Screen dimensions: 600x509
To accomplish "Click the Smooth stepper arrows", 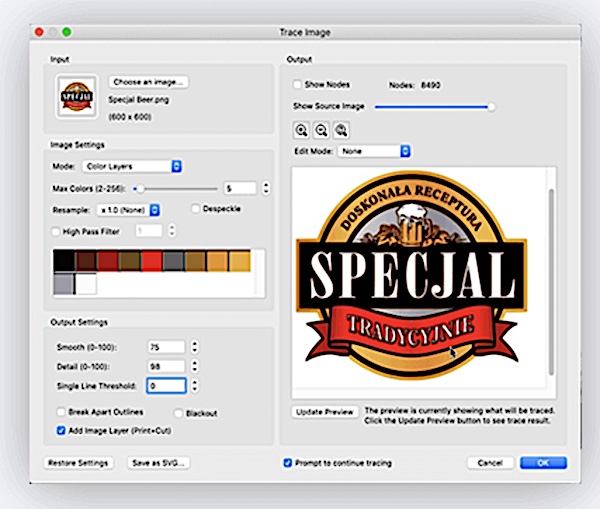I will point(195,347).
